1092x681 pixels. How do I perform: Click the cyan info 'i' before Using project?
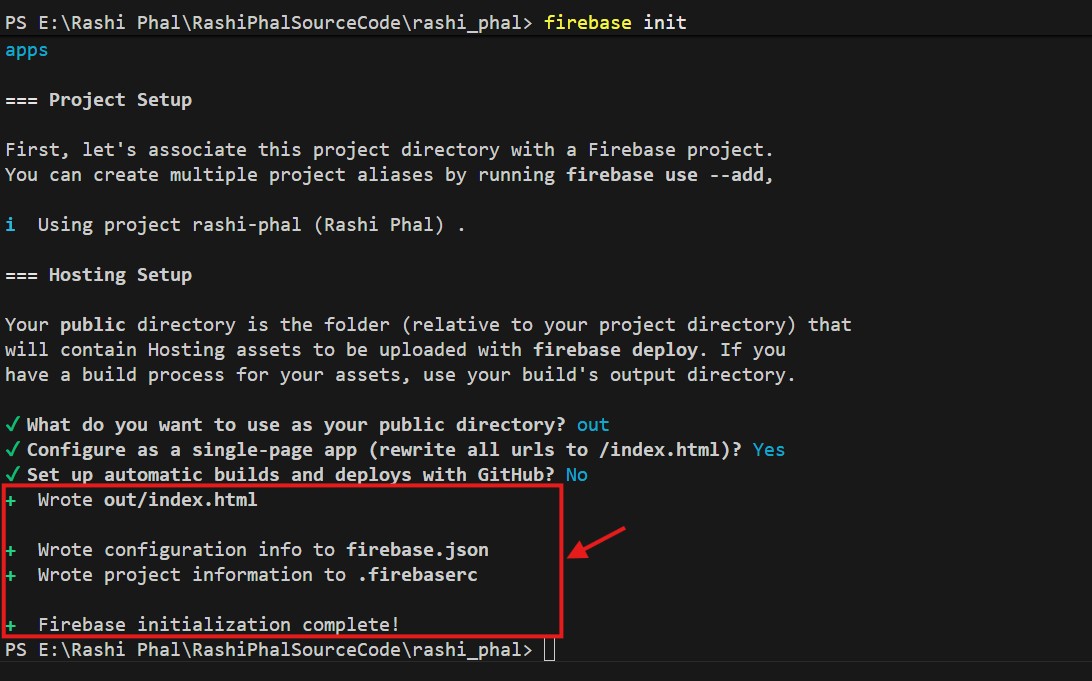pyautogui.click(x=10, y=225)
